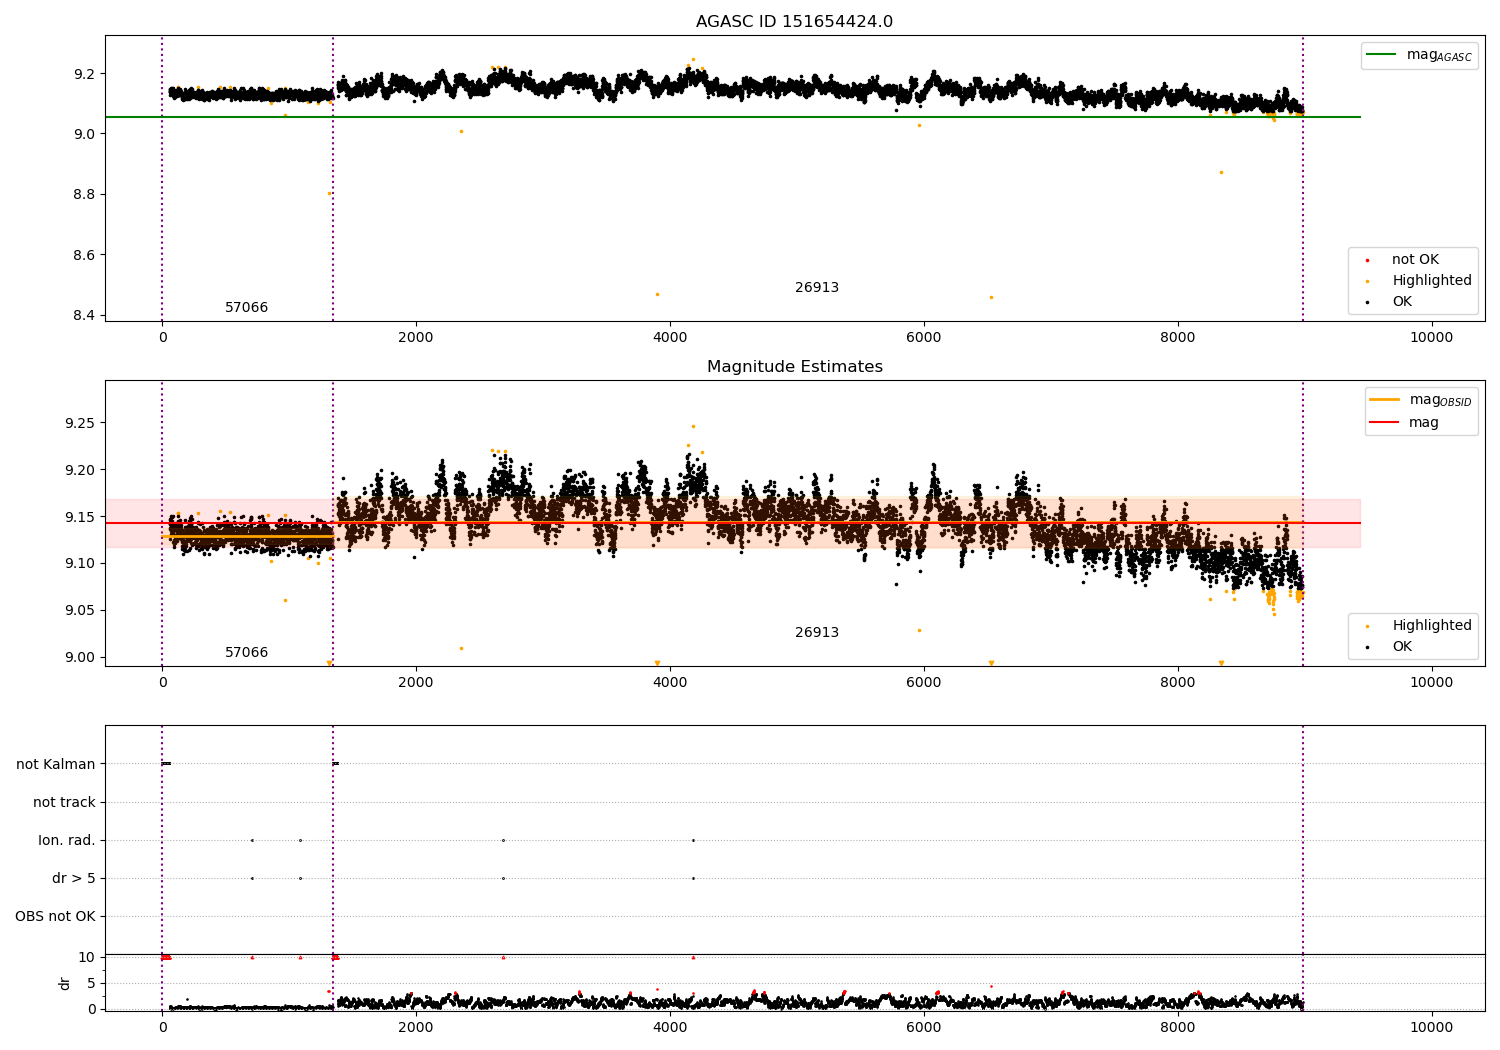Click the '26913' annotation in the top plot
1500x1050 pixels.
tap(817, 288)
